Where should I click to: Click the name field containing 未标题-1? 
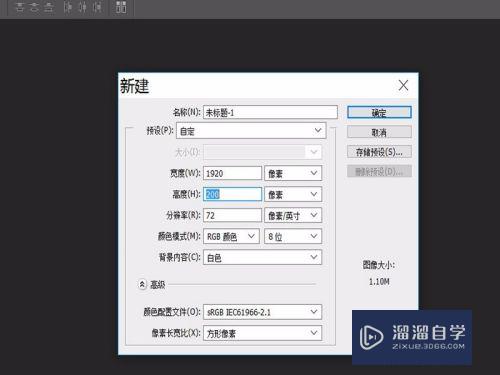click(x=270, y=112)
